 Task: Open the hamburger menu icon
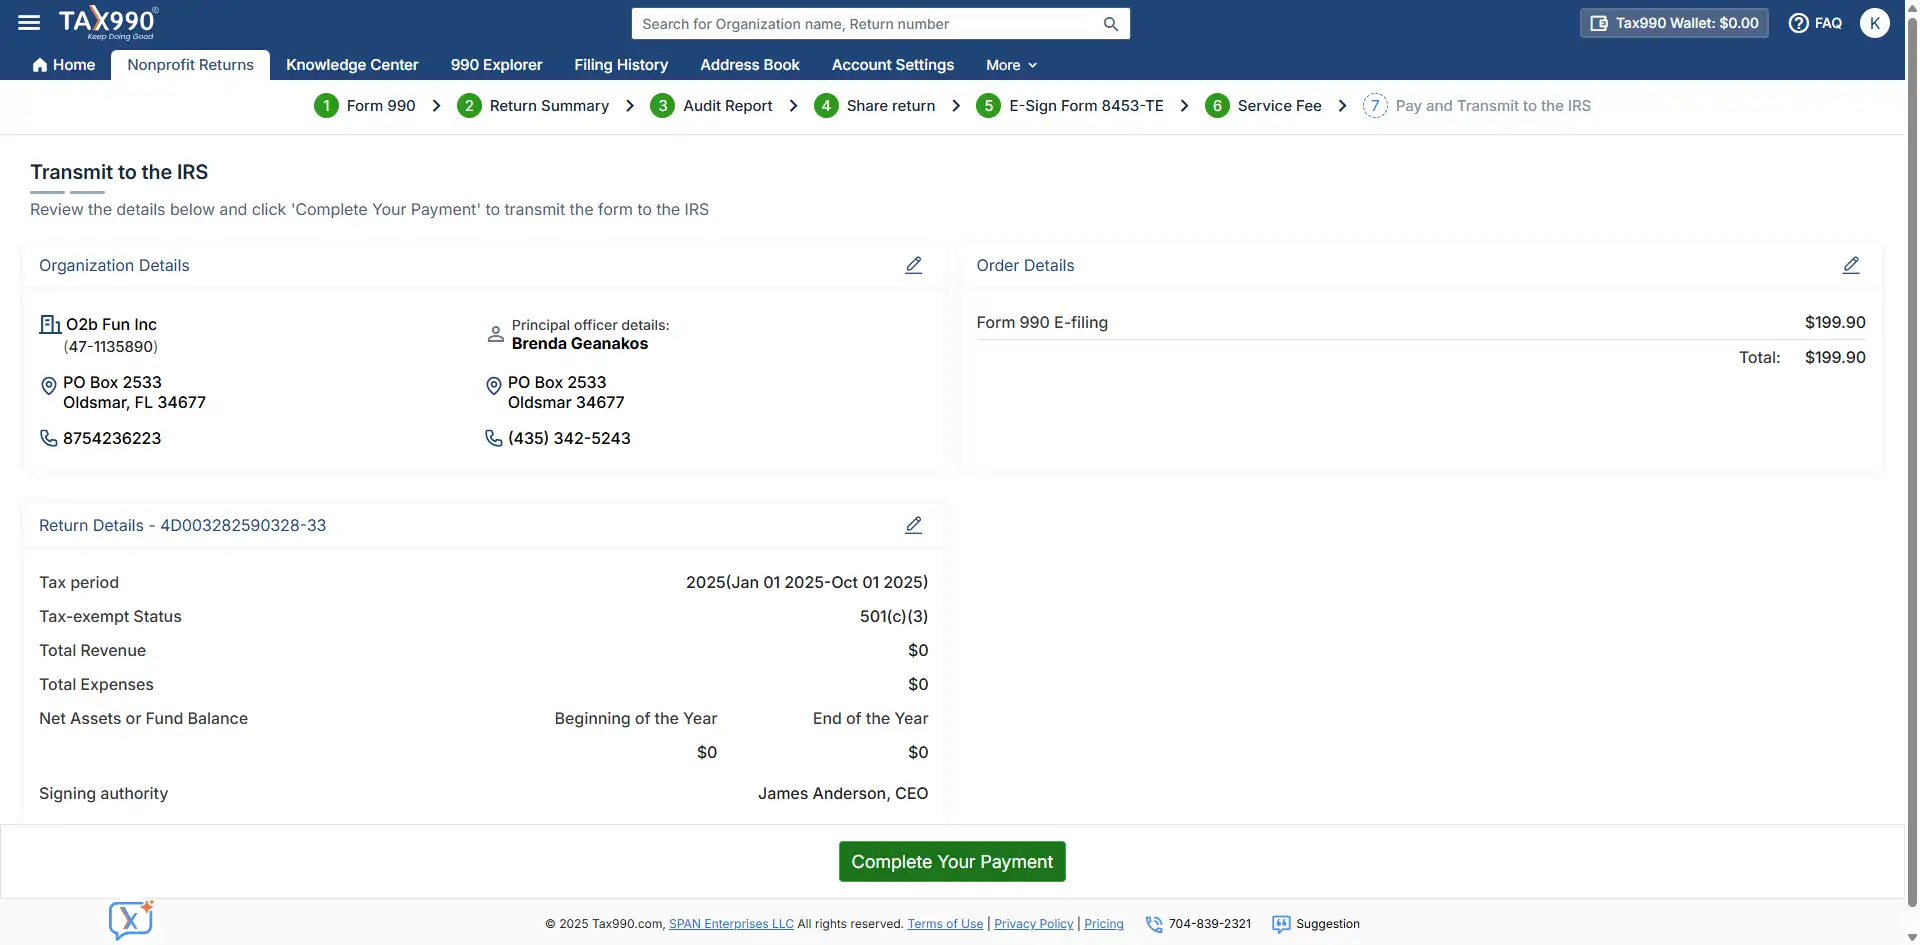(29, 22)
